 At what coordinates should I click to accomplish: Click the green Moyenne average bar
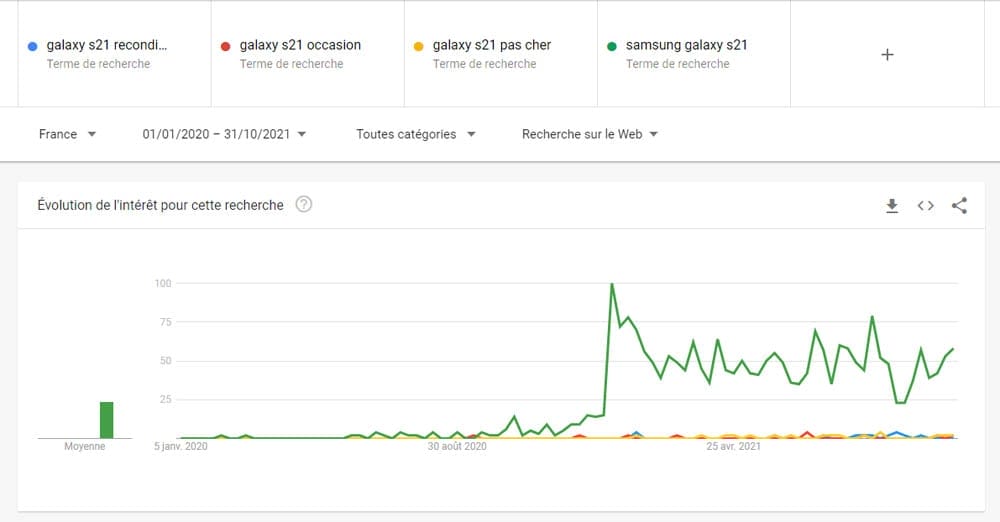tap(106, 420)
